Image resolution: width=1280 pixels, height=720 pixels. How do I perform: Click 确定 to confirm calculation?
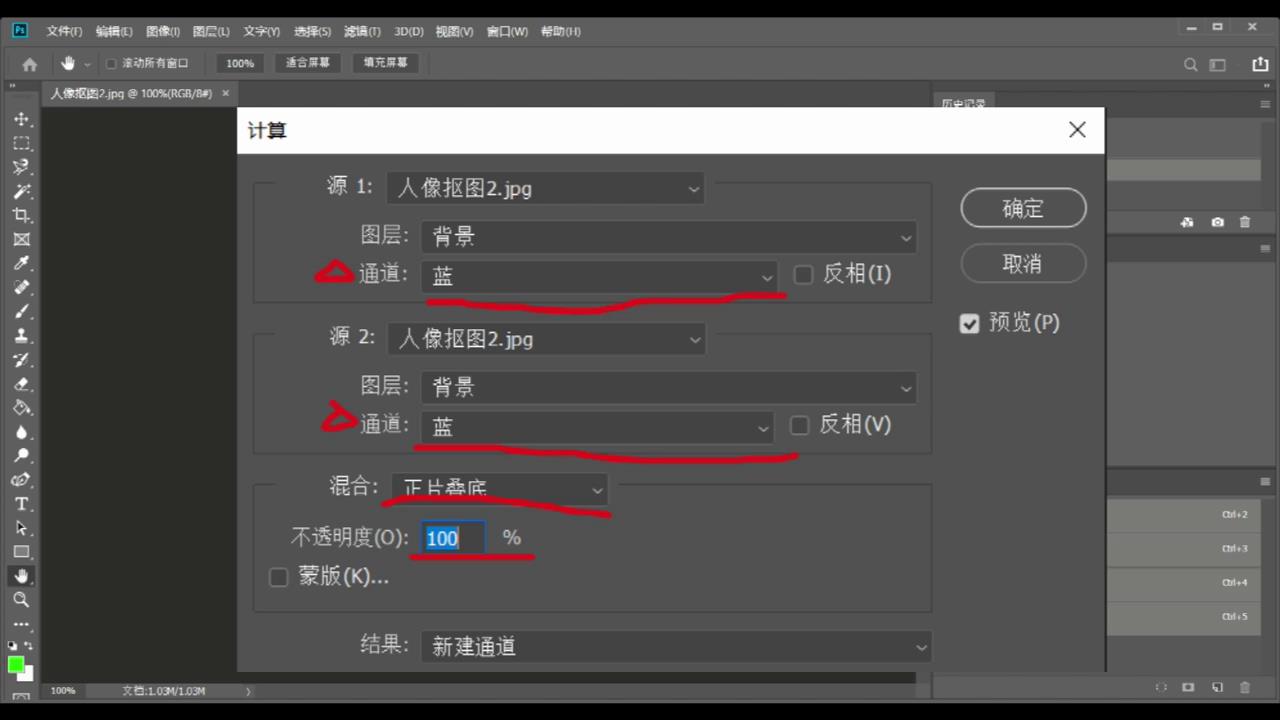pyautogui.click(x=1023, y=208)
